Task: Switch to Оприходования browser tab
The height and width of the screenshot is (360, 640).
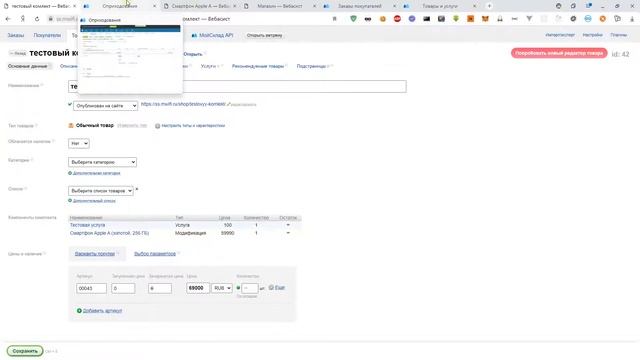Action: [119, 6]
